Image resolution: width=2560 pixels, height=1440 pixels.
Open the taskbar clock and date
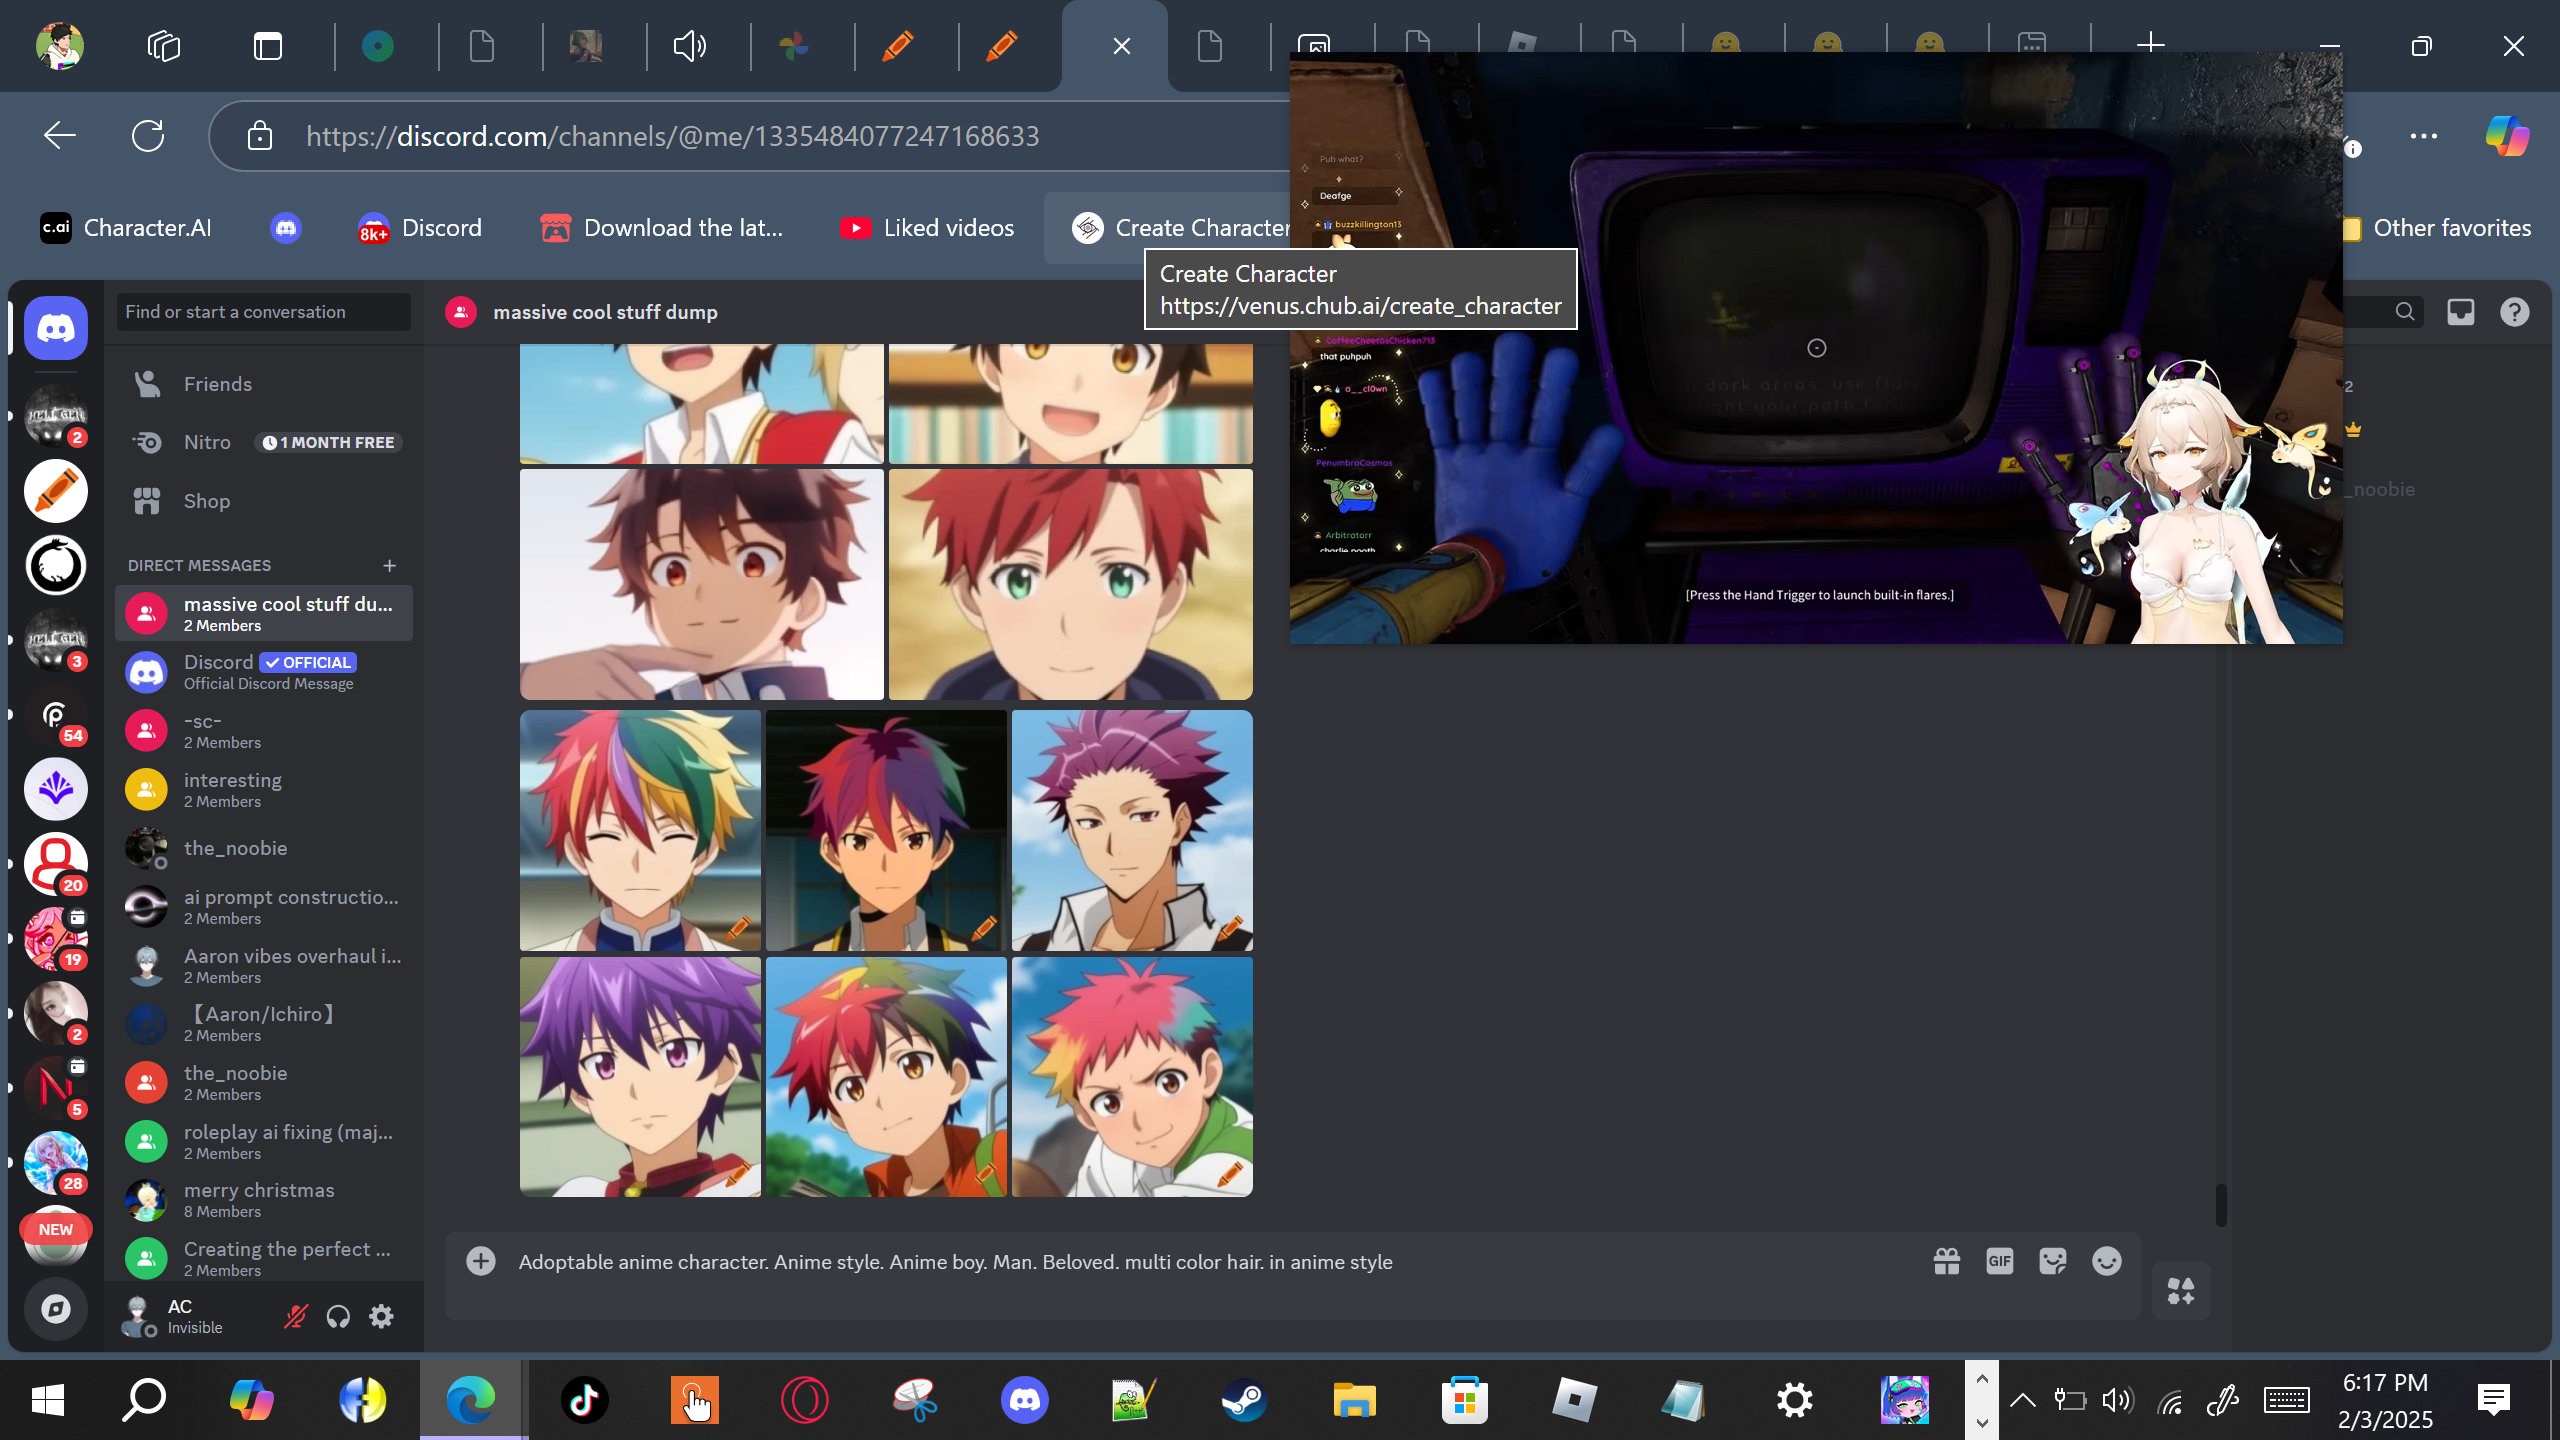pyautogui.click(x=2386, y=1400)
